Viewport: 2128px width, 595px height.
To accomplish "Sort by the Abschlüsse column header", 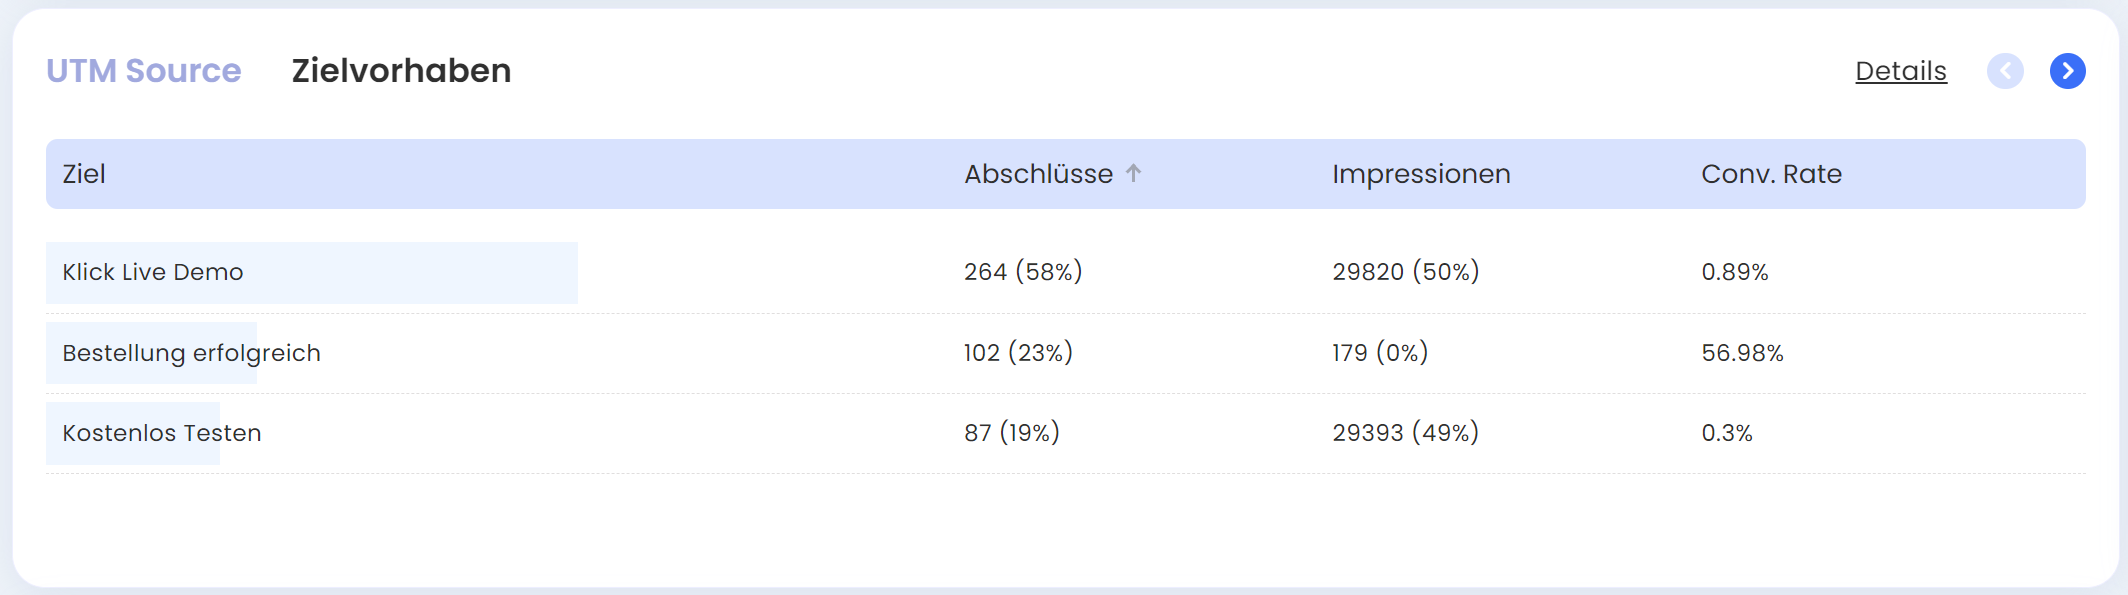I will 1038,174.
